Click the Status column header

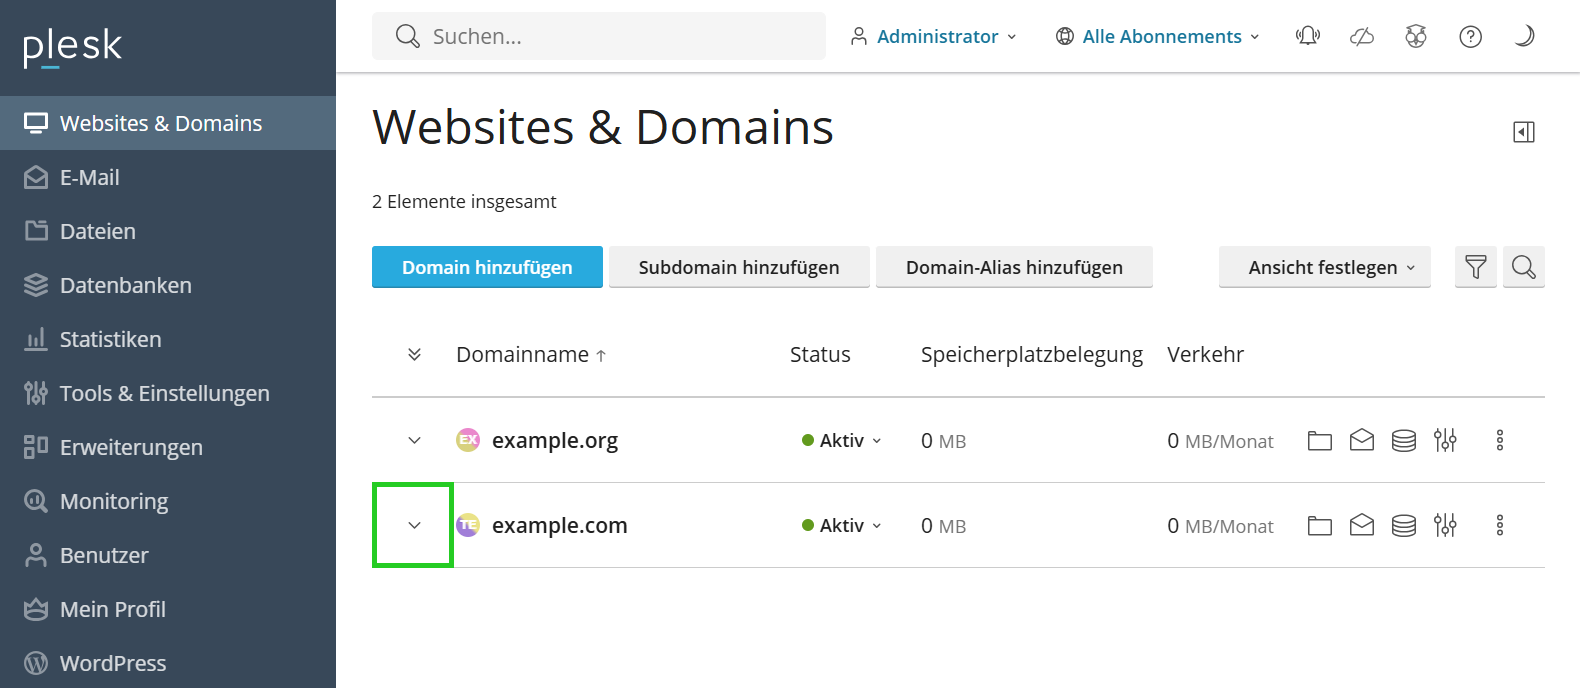[x=820, y=355]
